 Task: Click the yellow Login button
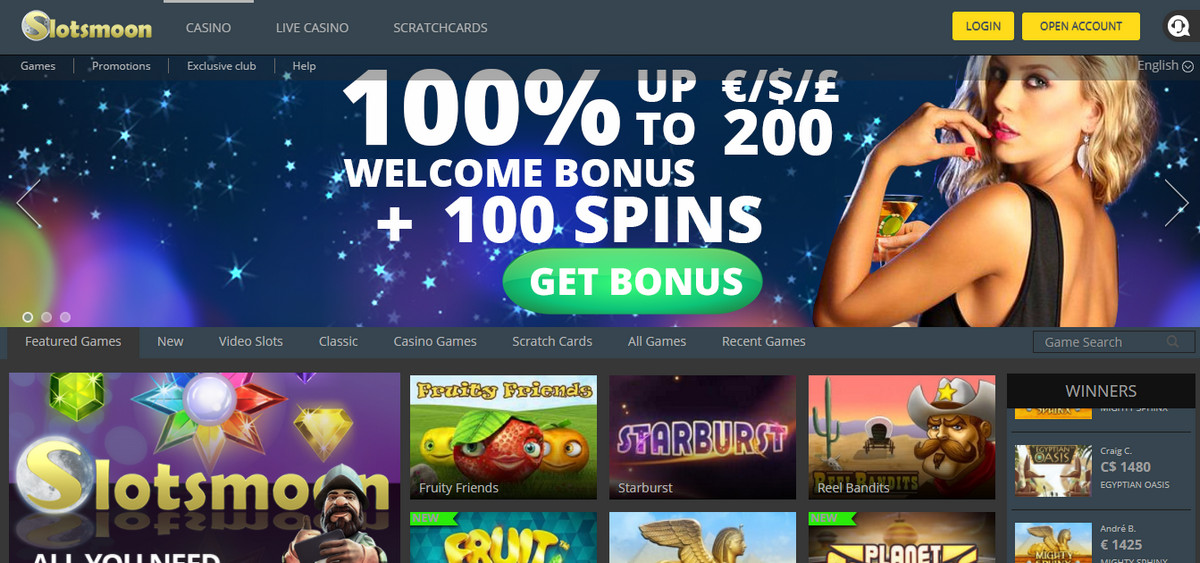pos(983,26)
